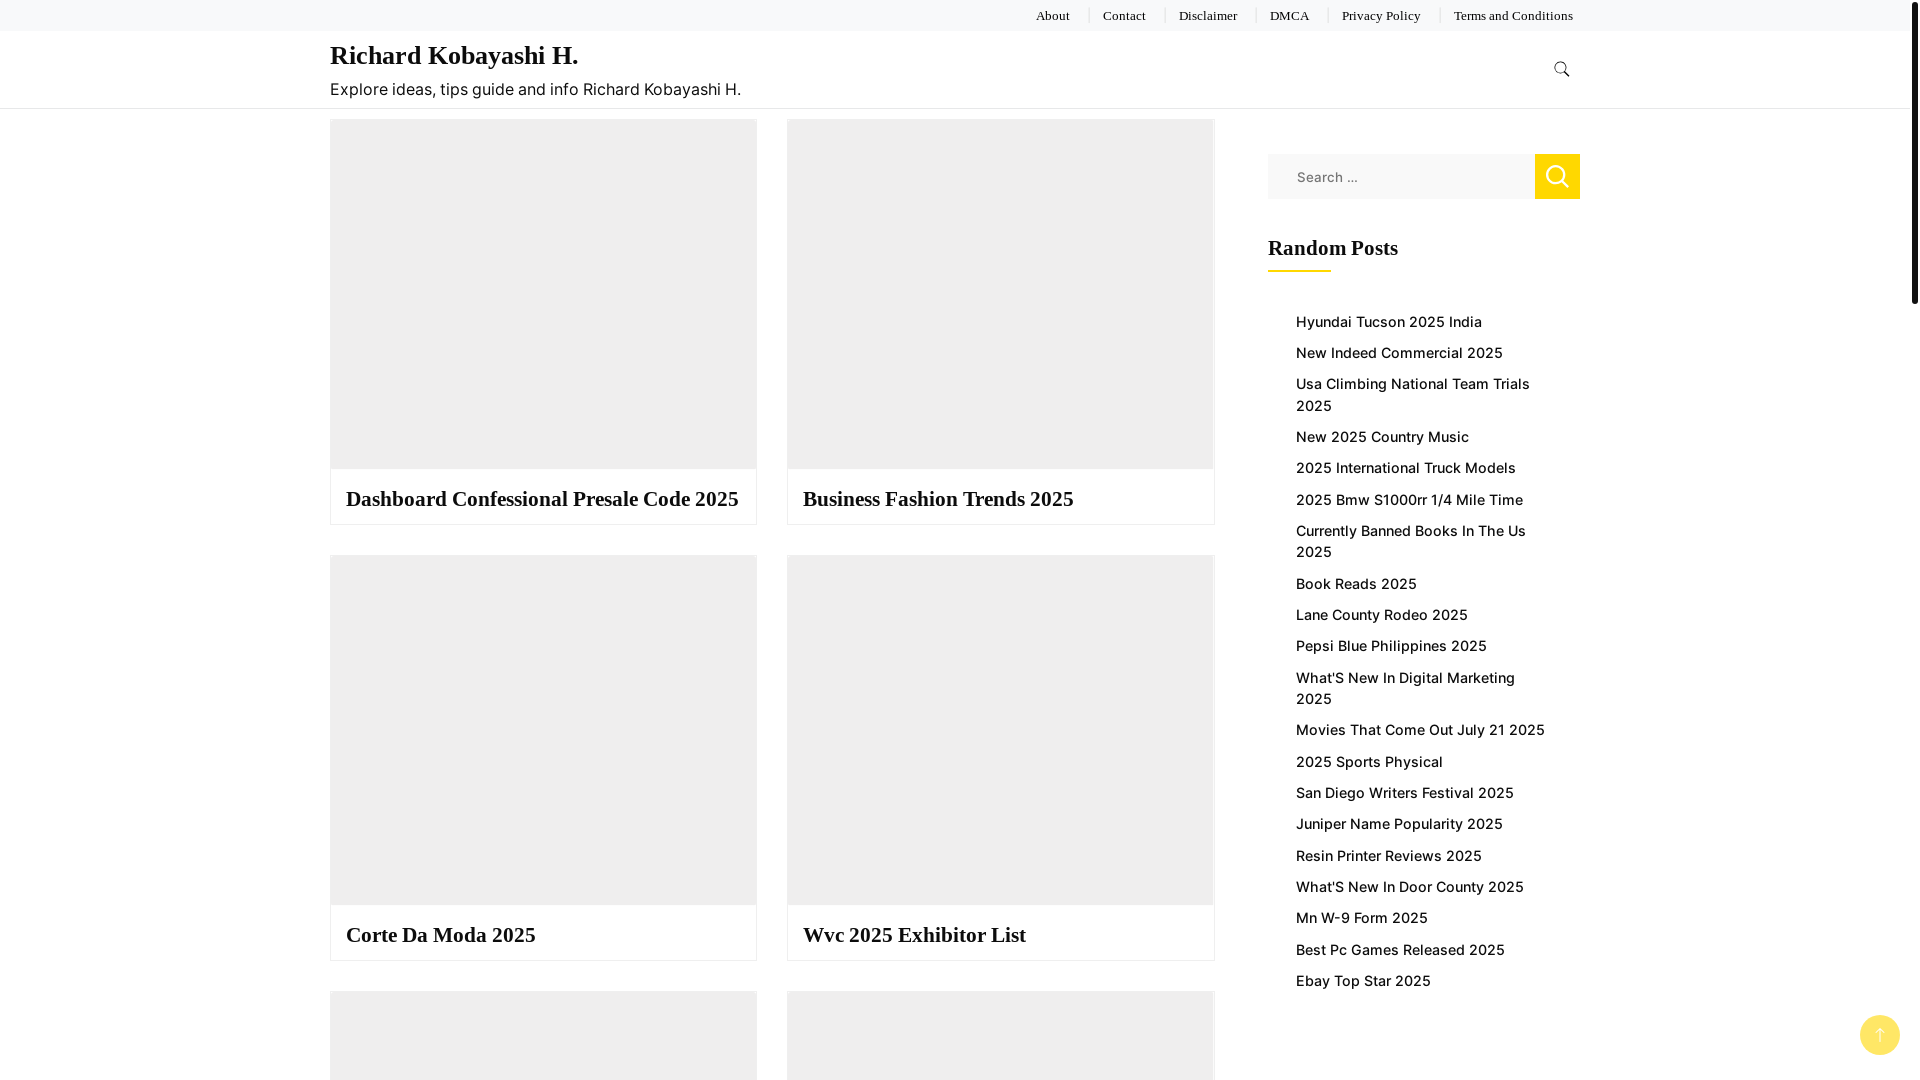
Task: Open Ebay Top Star 2025 link
Action: (x=1363, y=981)
